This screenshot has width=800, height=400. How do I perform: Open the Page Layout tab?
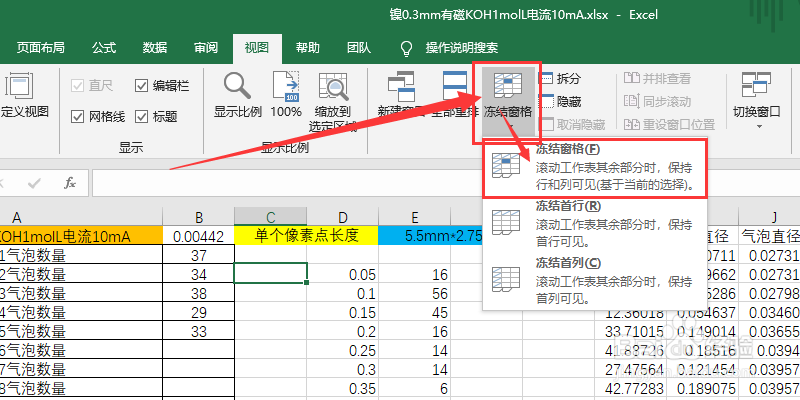(40, 48)
